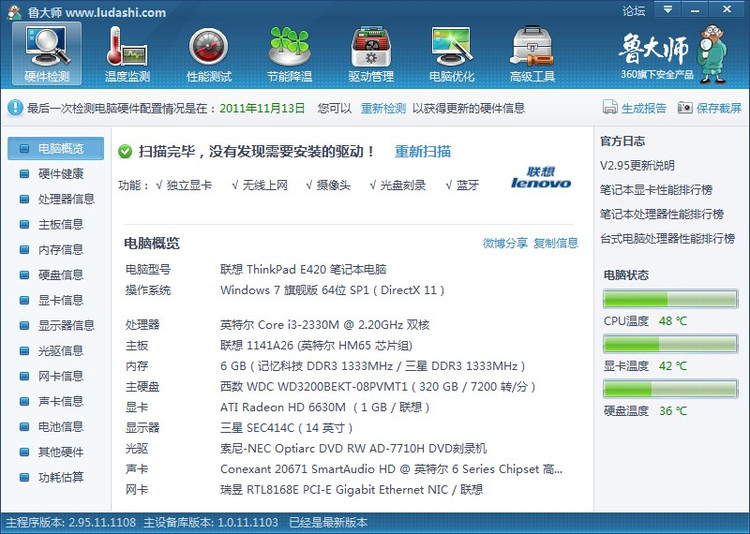This screenshot has height=534, width=750.
Task: Click the Conexant 20671 SmartAudio HD text
Action: point(391,469)
